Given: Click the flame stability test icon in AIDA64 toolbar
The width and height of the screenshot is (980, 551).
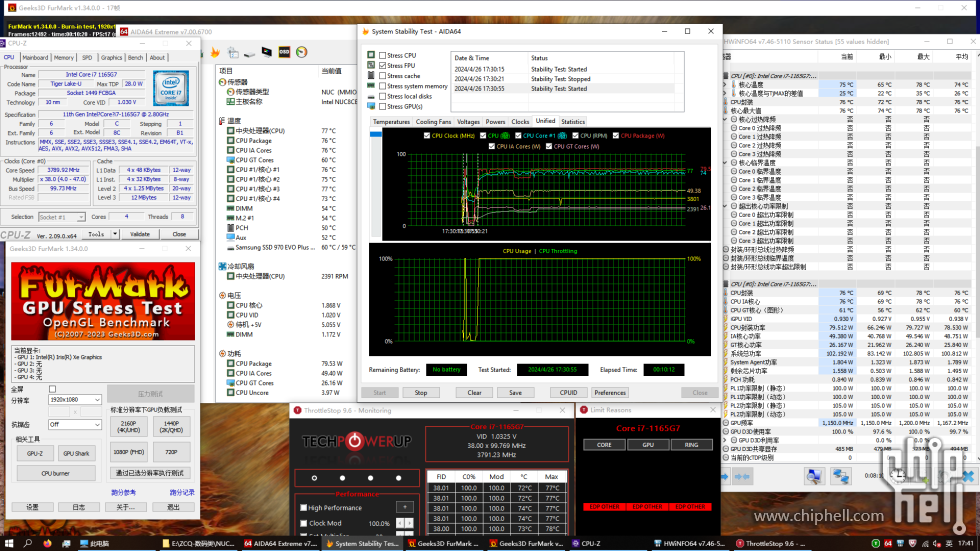Looking at the screenshot, I should point(216,52).
